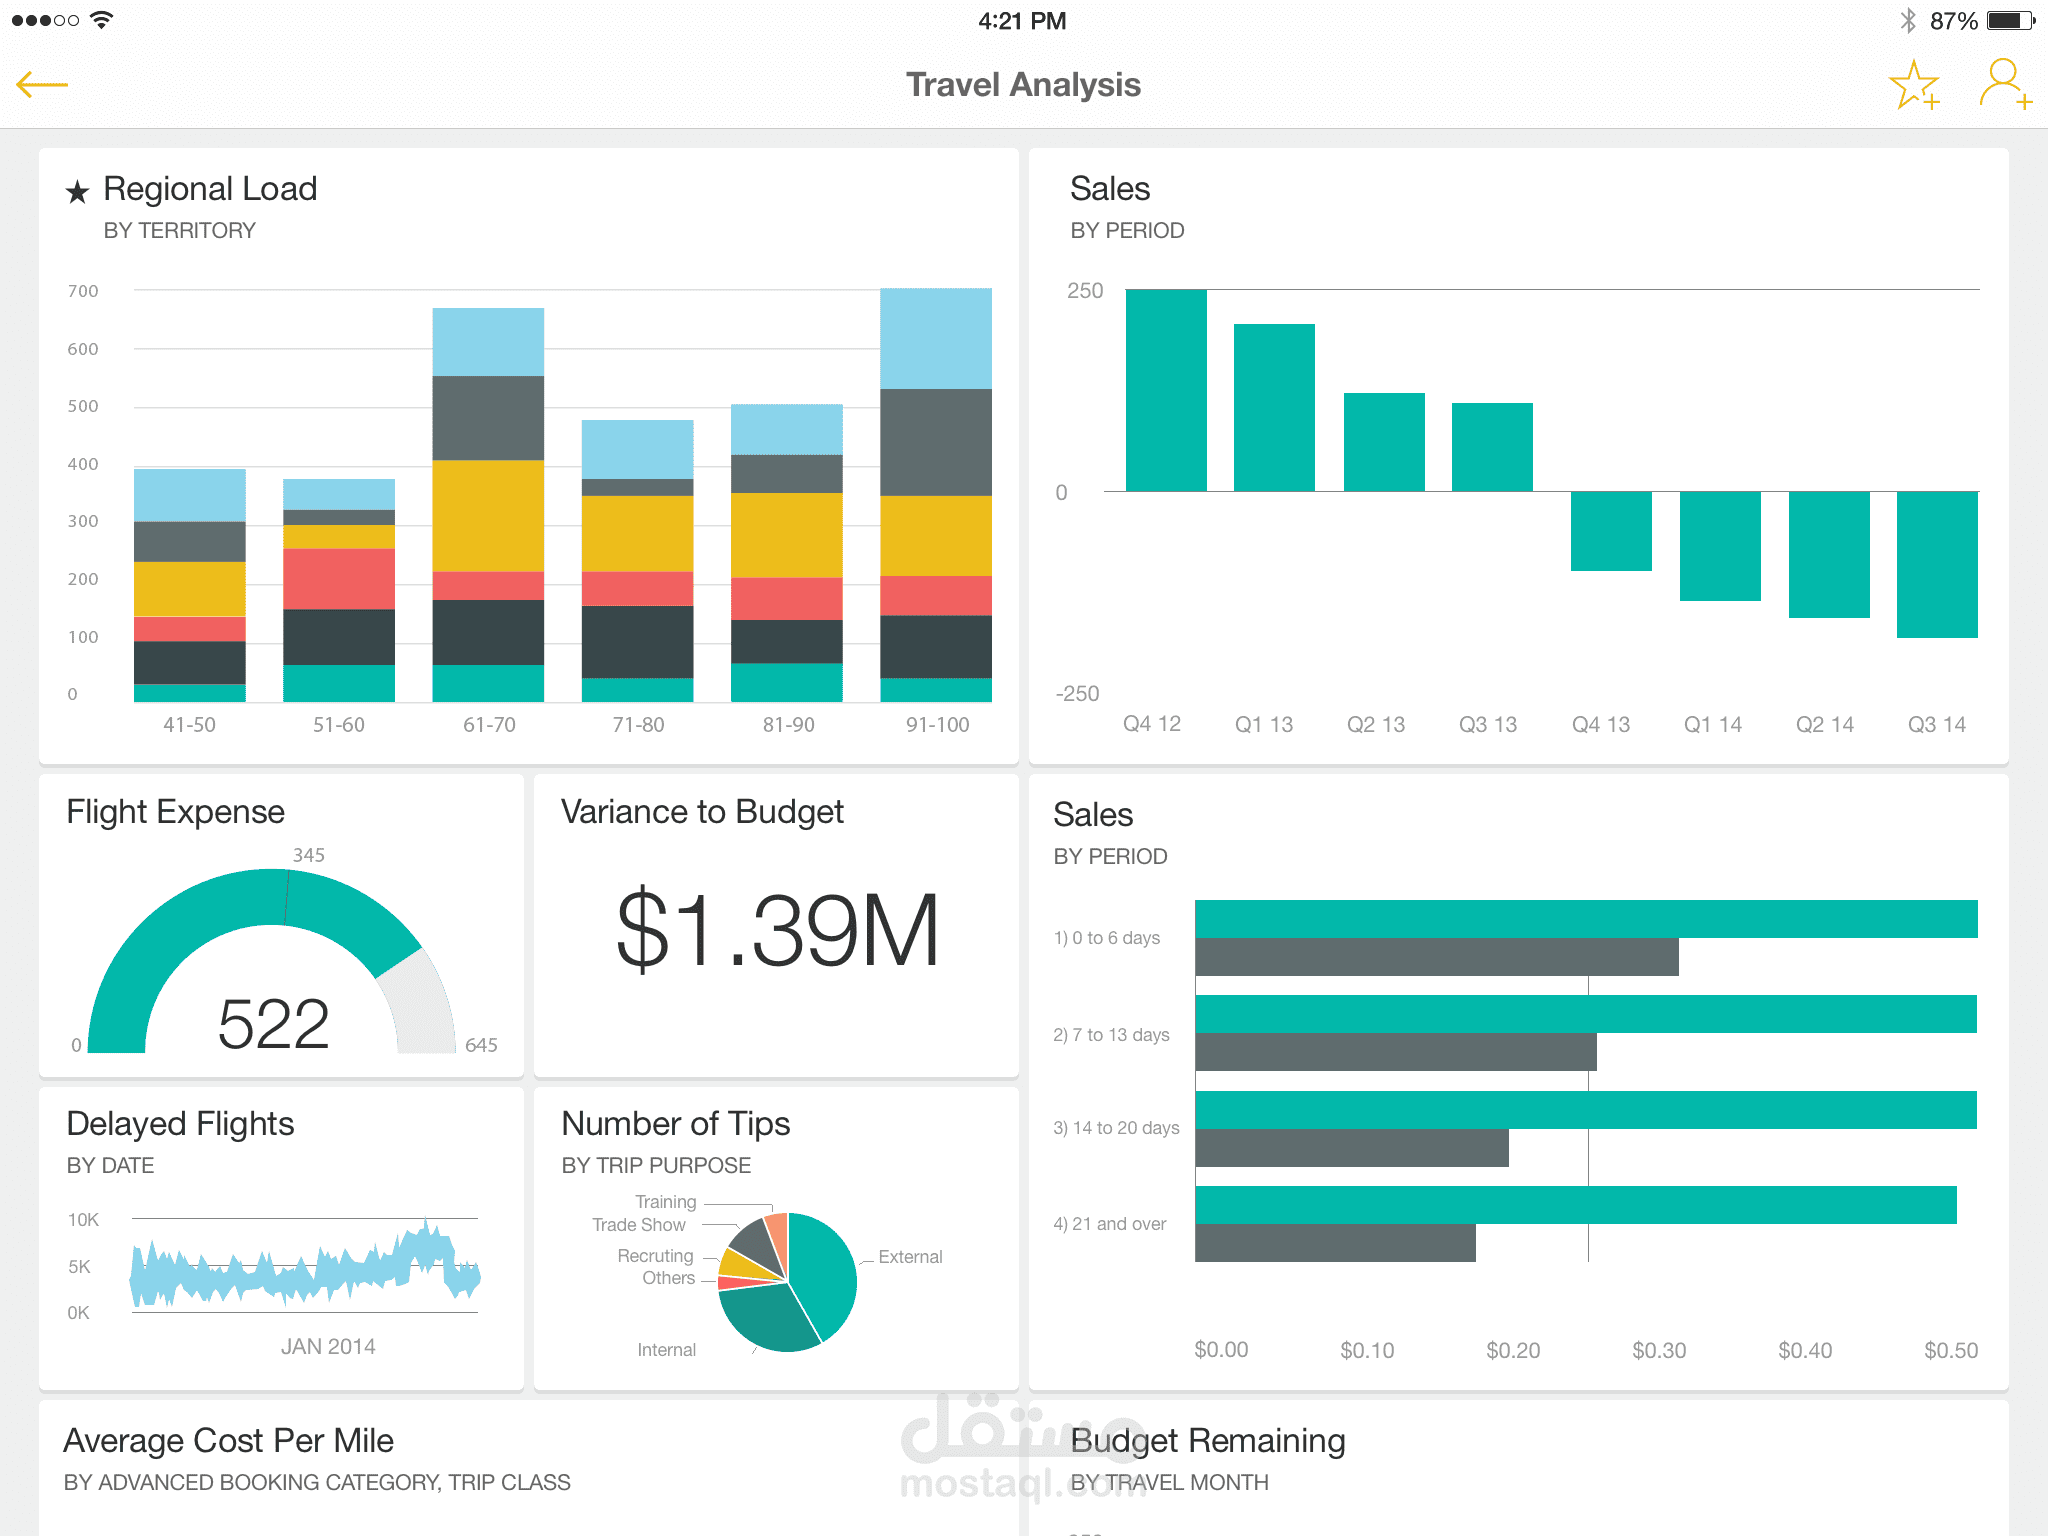Tap the Others pie label

[x=668, y=1278]
